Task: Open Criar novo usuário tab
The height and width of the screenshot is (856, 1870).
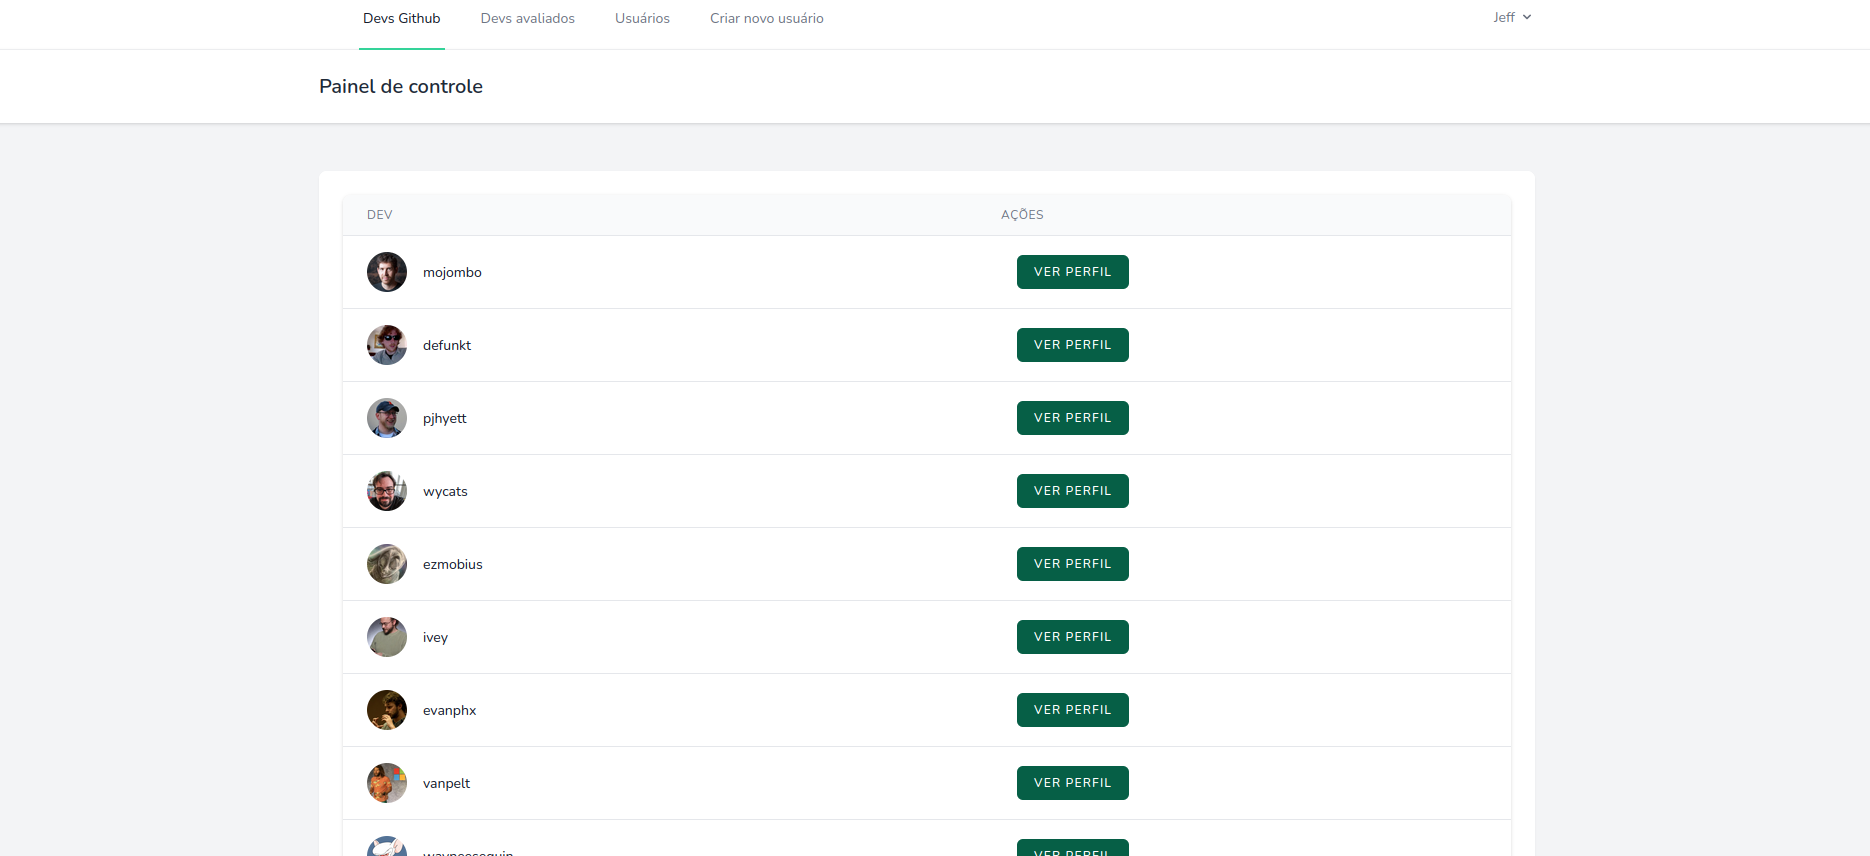Action: pyautogui.click(x=767, y=18)
